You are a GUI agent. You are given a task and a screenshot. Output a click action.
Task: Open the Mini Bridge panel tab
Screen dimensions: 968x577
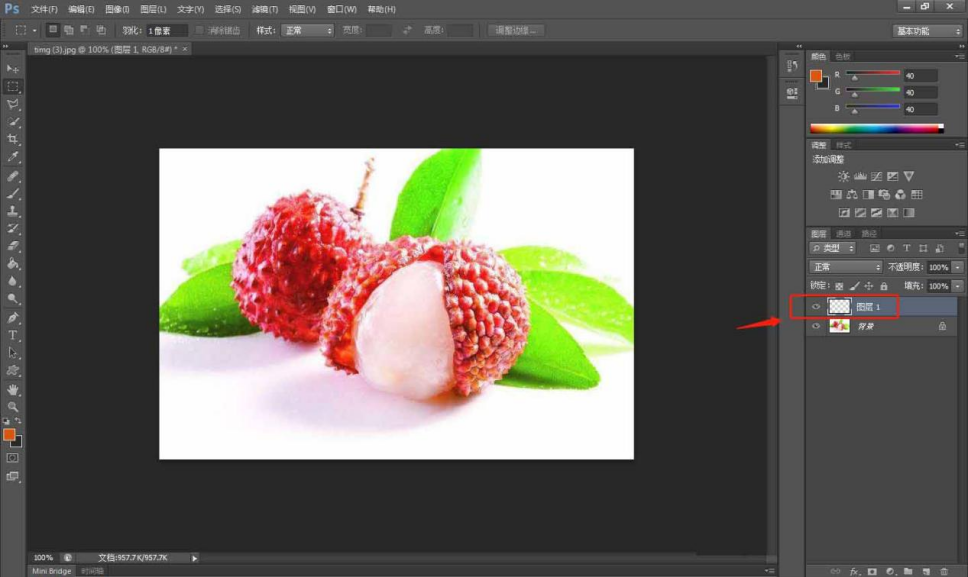(x=51, y=571)
